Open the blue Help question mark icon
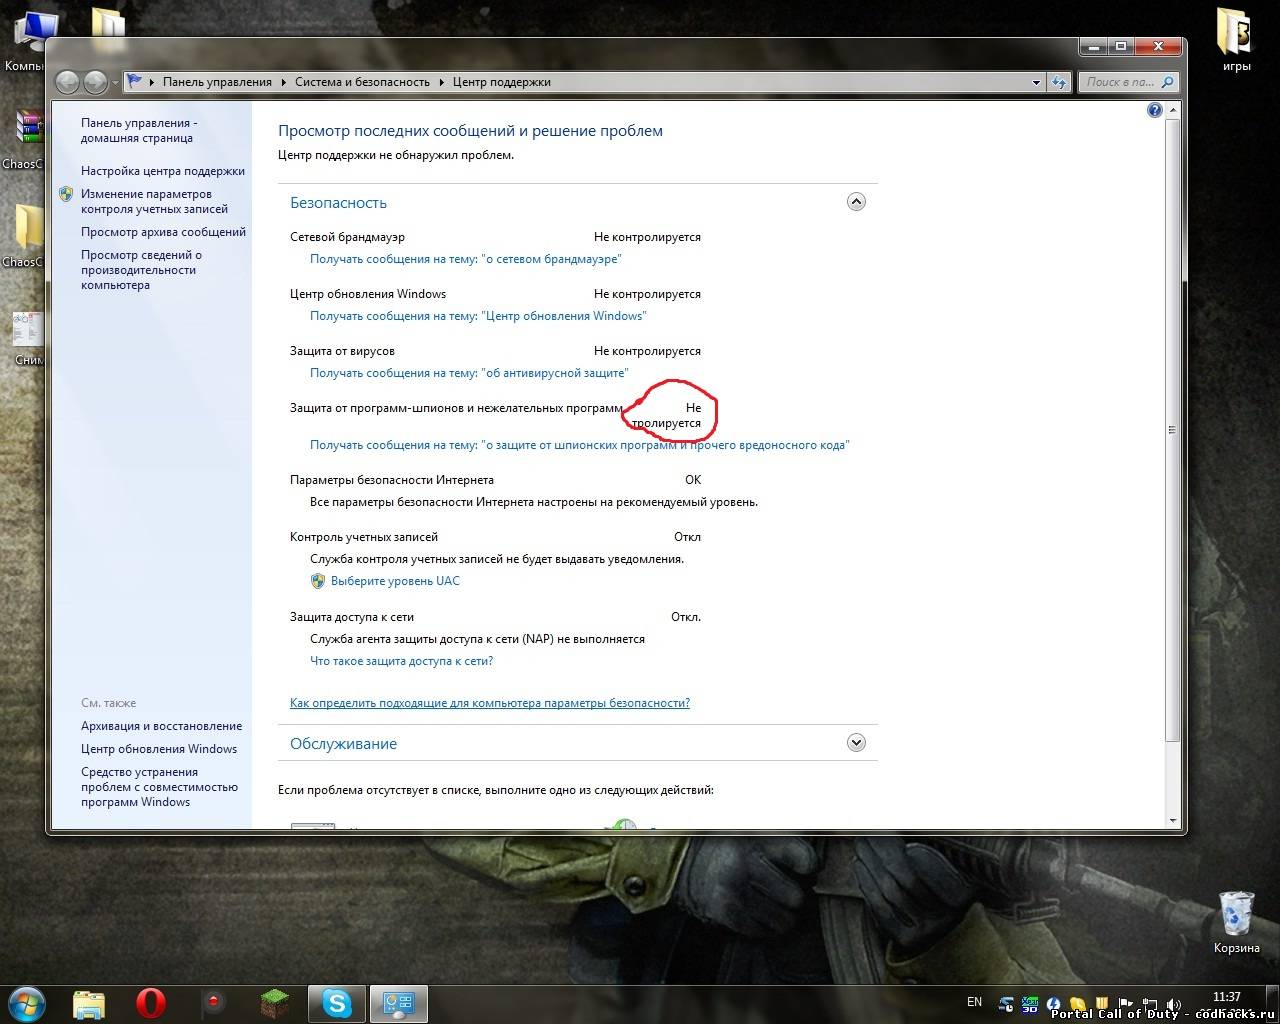The image size is (1280, 1024). 1155,110
